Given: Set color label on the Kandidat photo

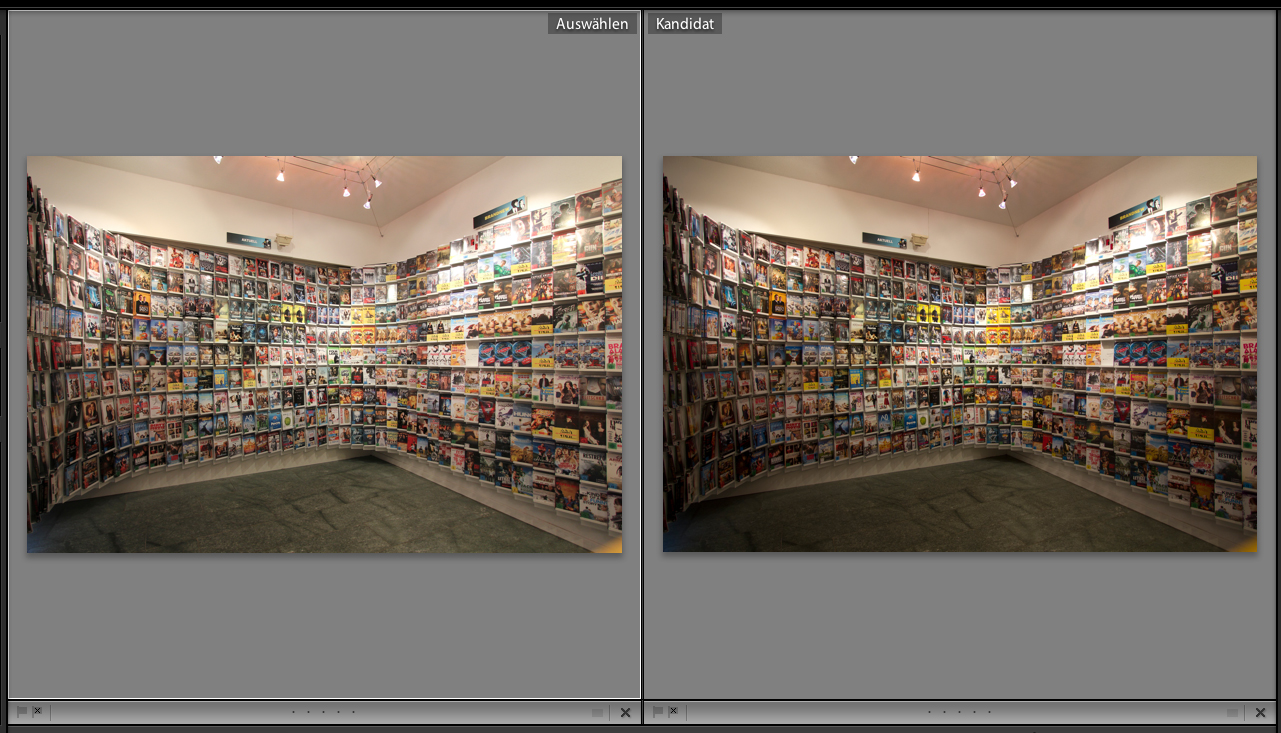Looking at the screenshot, I should point(1233,713).
